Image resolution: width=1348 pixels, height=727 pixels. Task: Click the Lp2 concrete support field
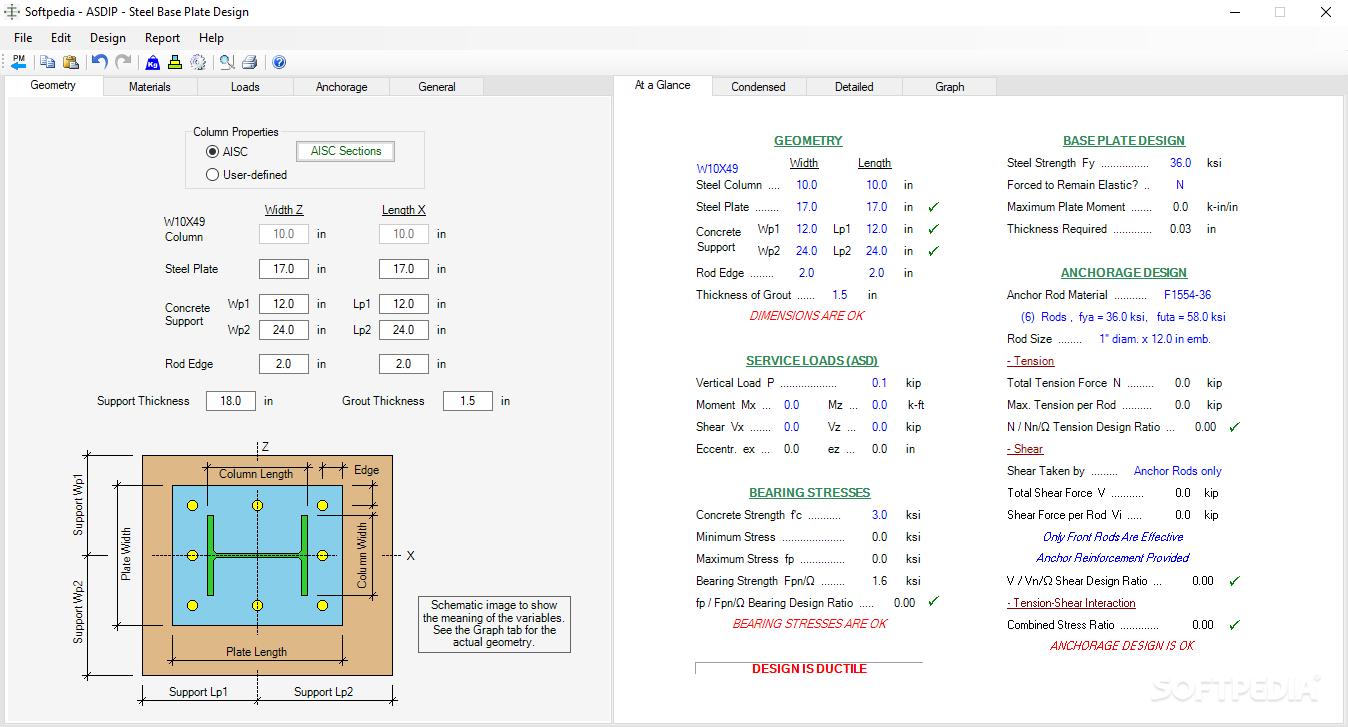(x=404, y=330)
